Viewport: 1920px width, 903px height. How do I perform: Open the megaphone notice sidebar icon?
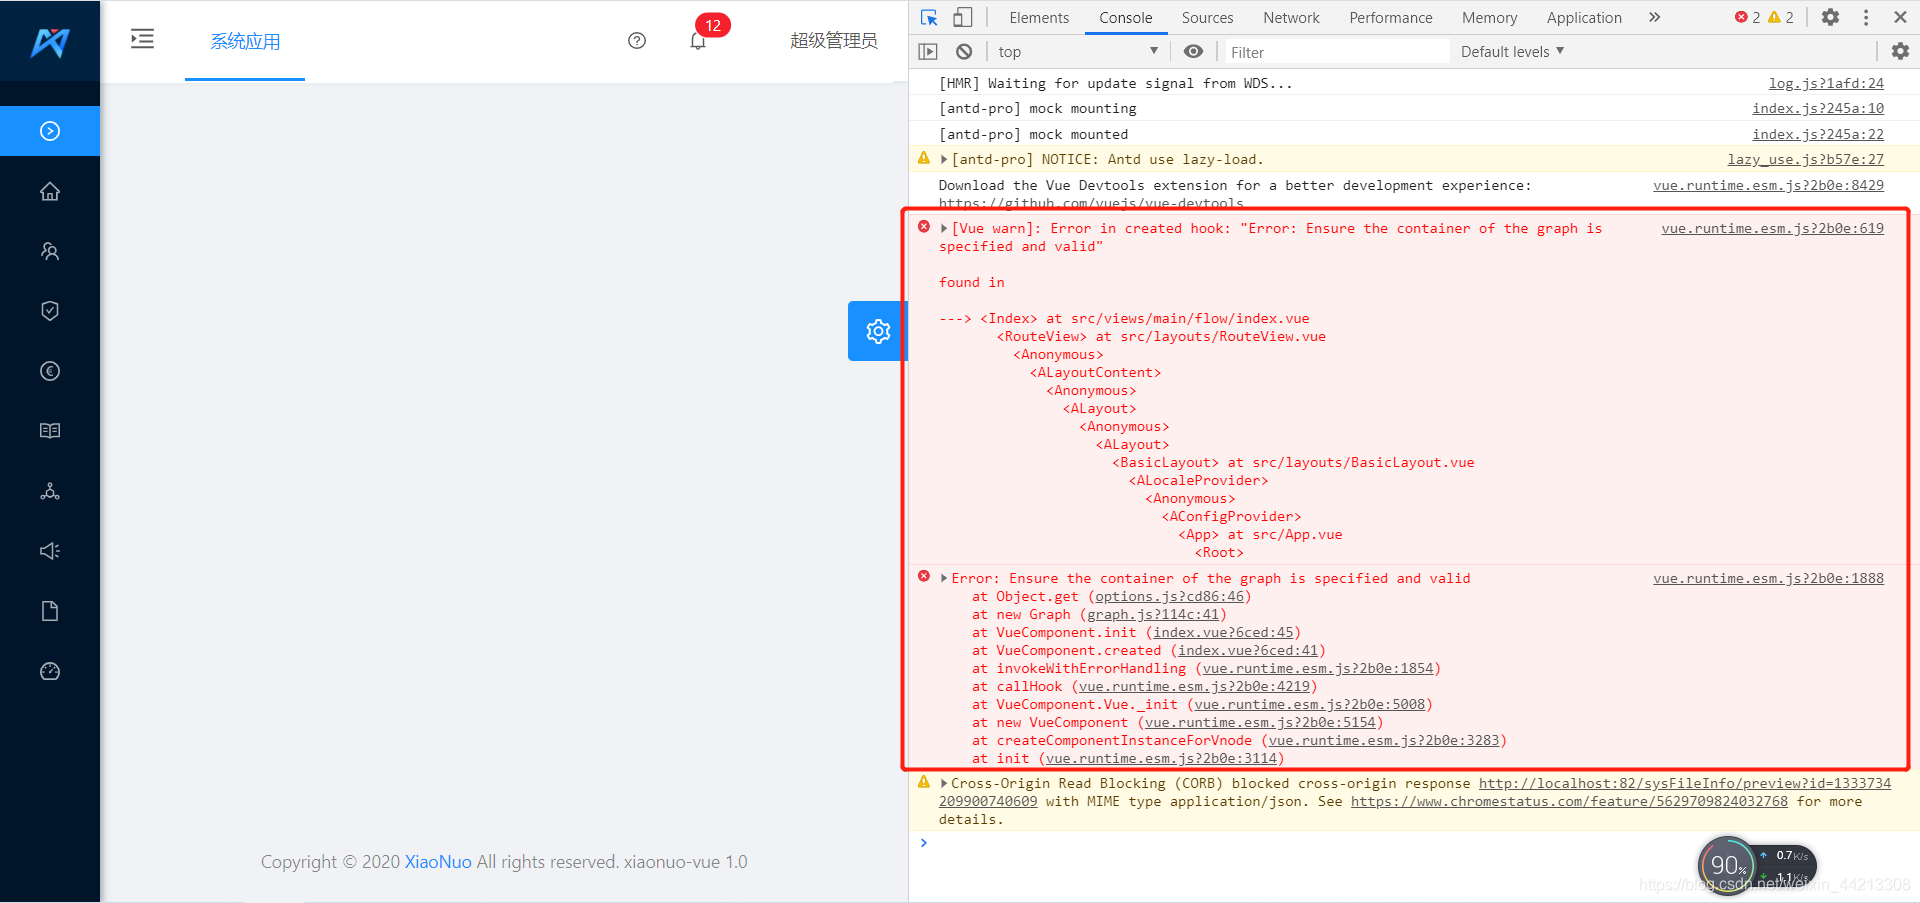50,551
